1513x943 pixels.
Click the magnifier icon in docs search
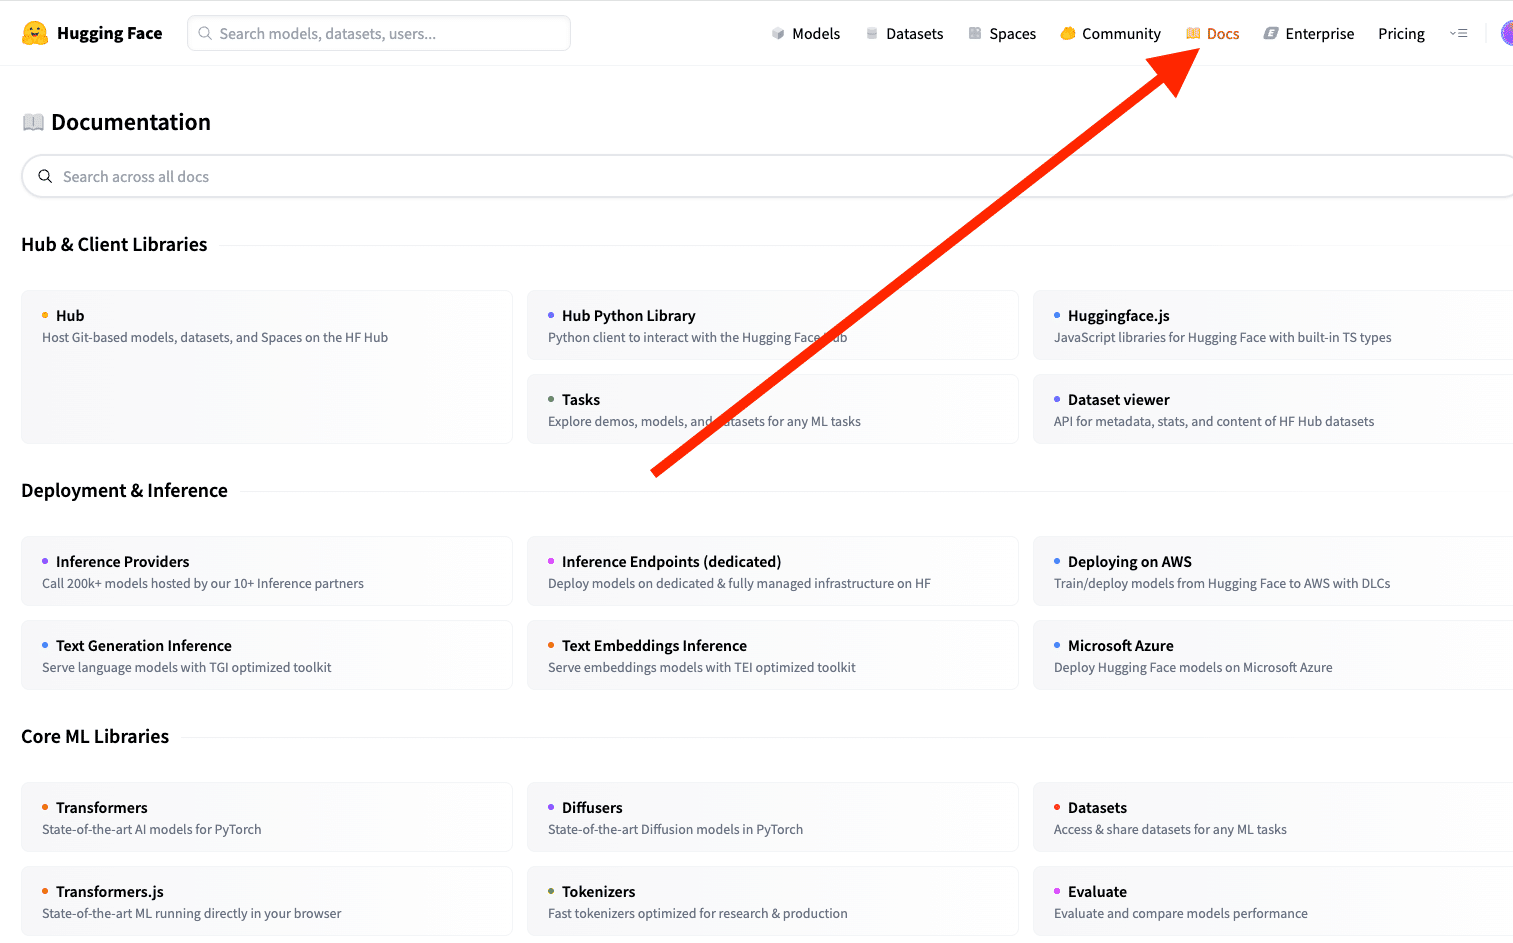pos(45,176)
